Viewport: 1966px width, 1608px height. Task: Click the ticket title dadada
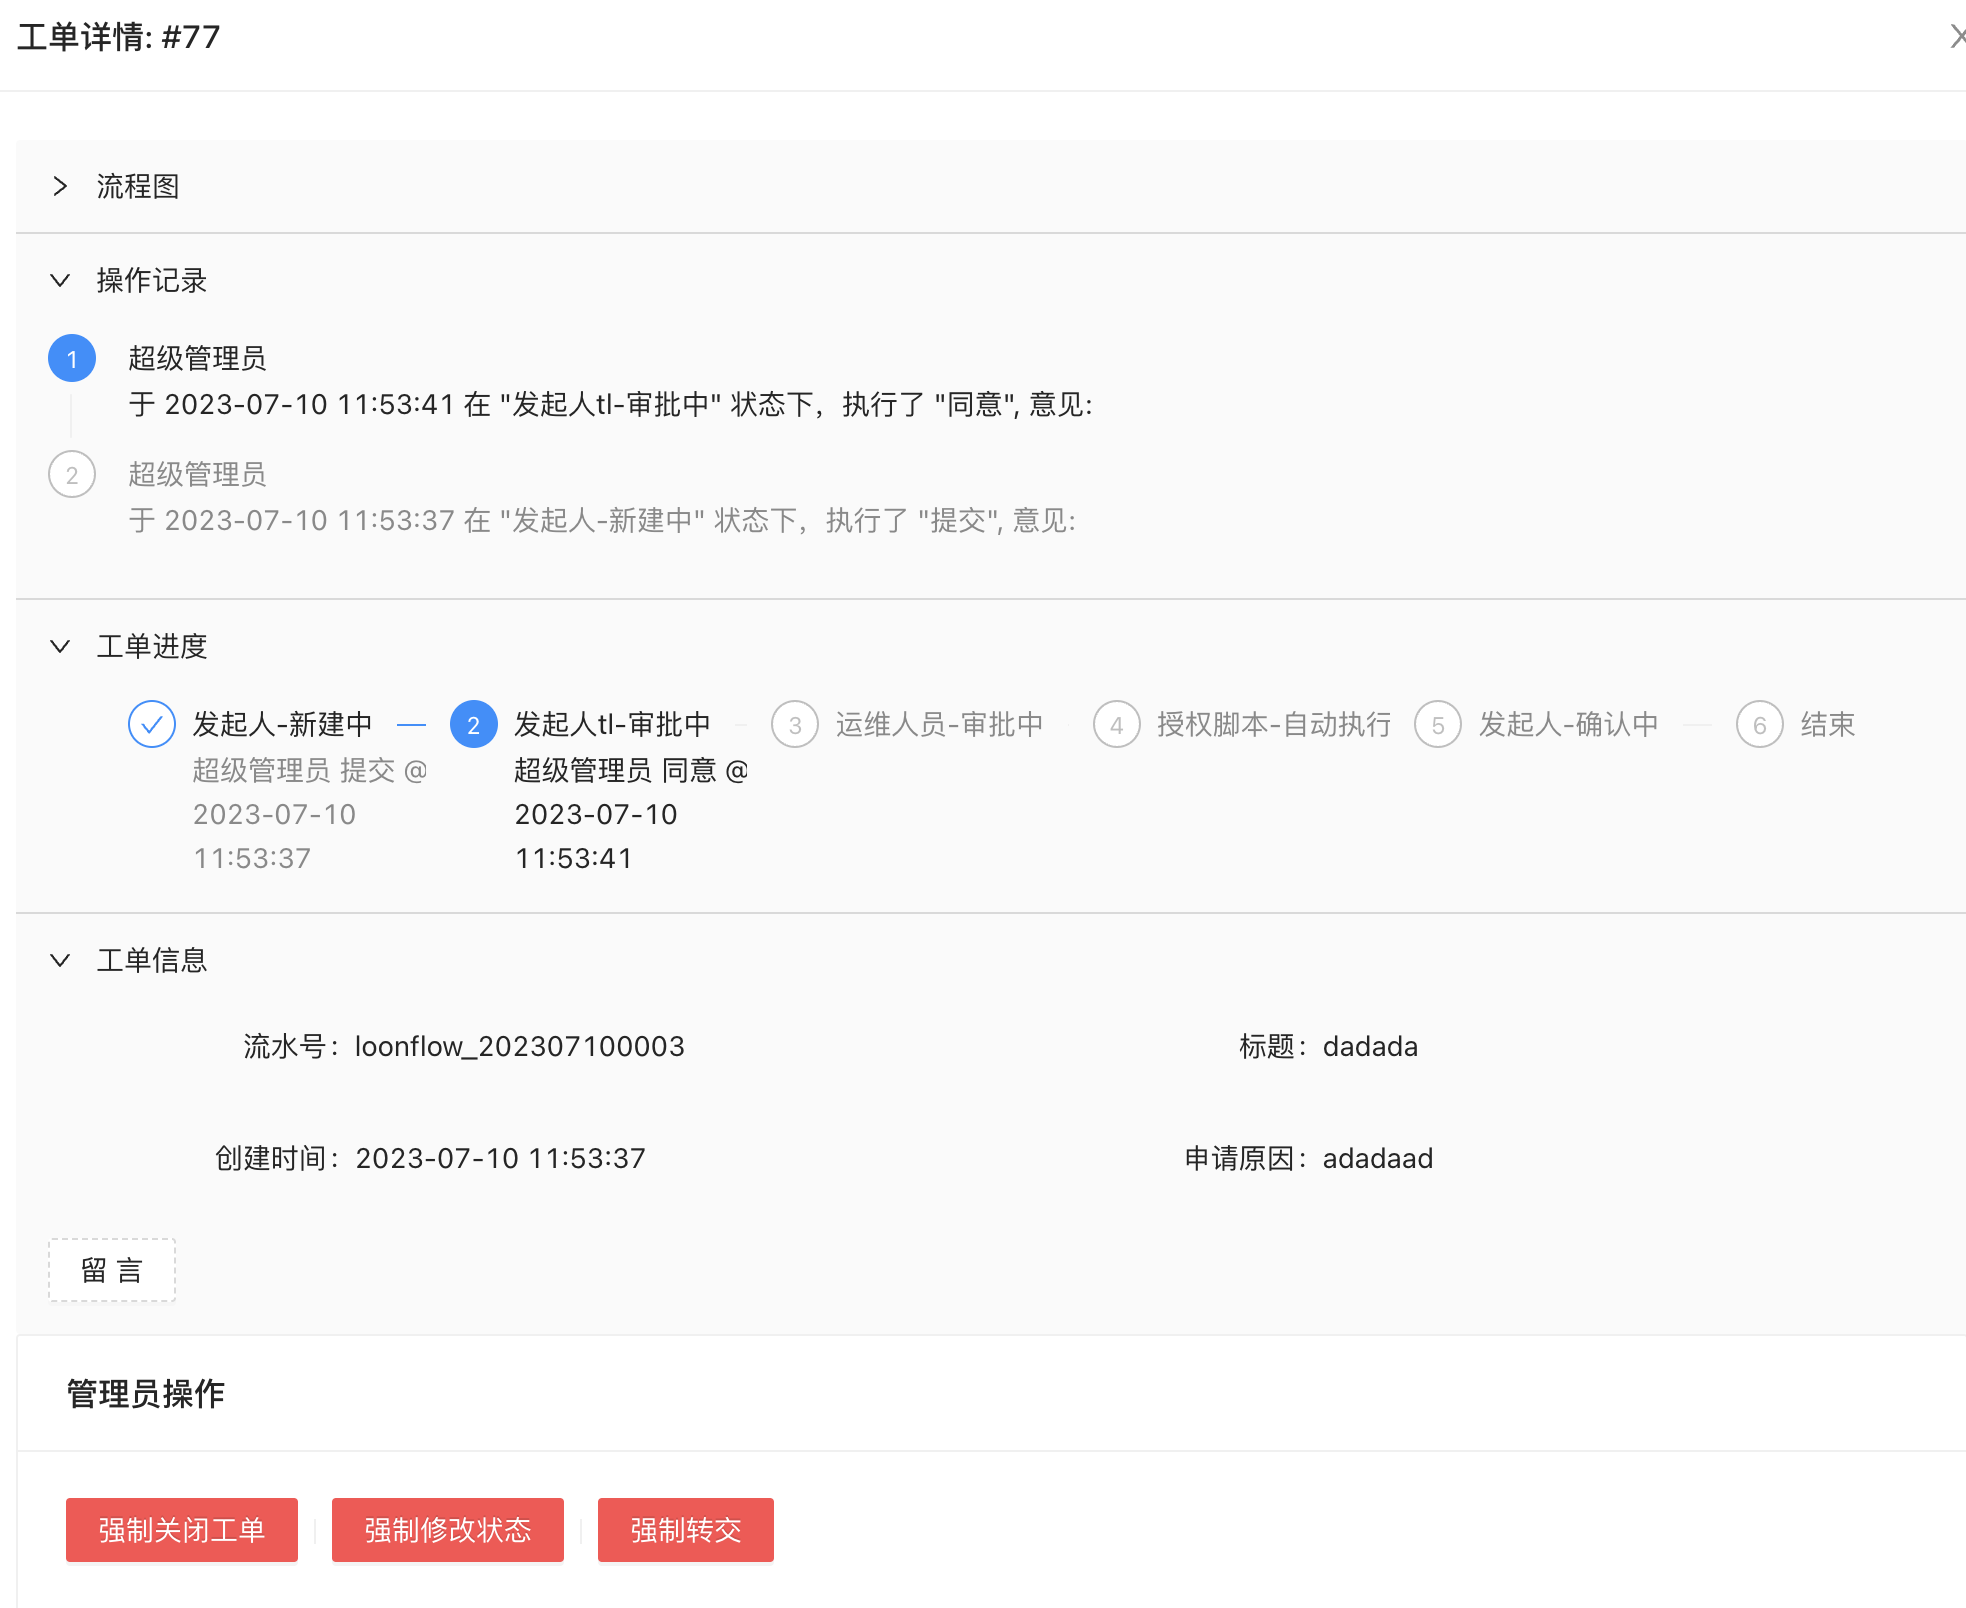click(x=1370, y=1046)
